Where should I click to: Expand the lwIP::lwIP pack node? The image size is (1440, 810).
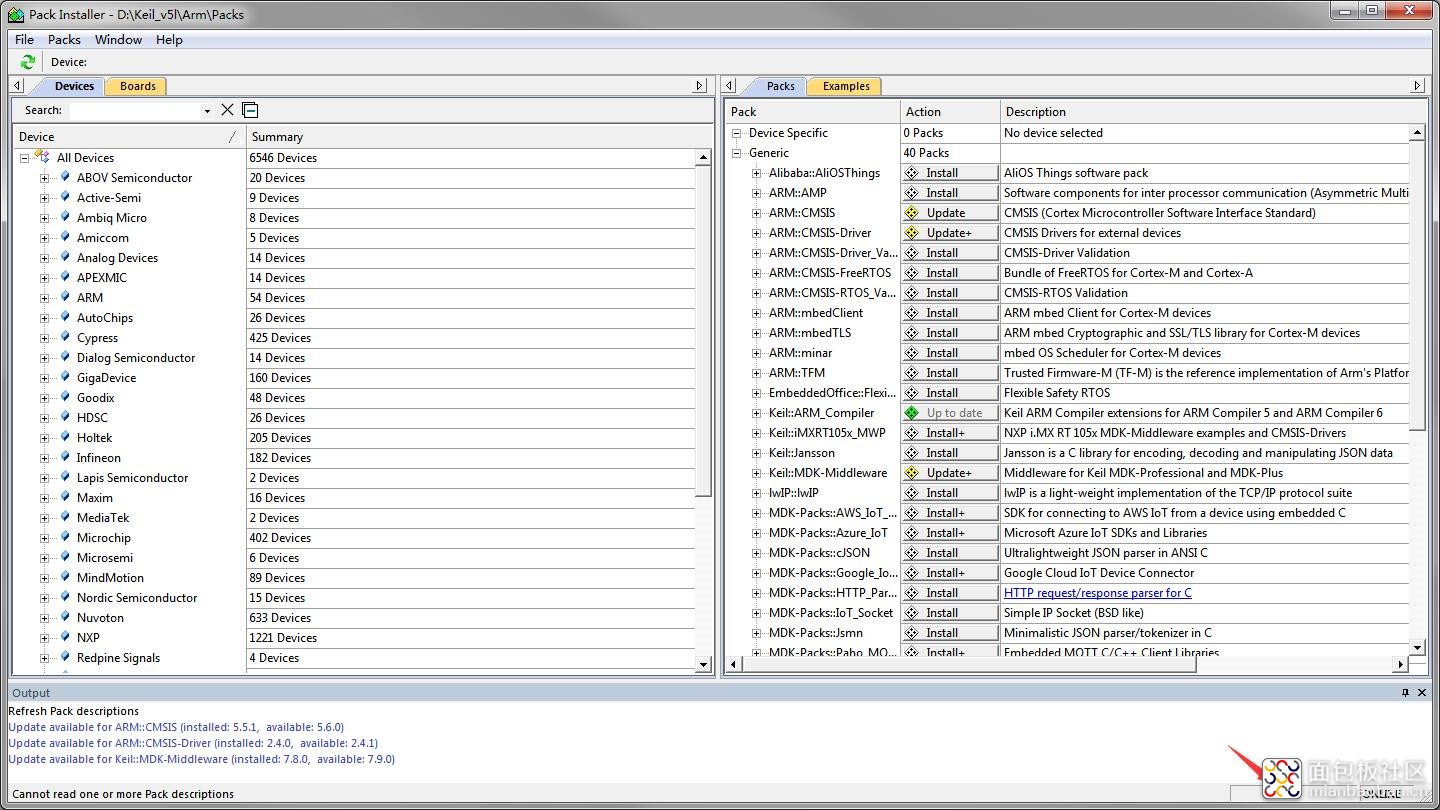757,493
